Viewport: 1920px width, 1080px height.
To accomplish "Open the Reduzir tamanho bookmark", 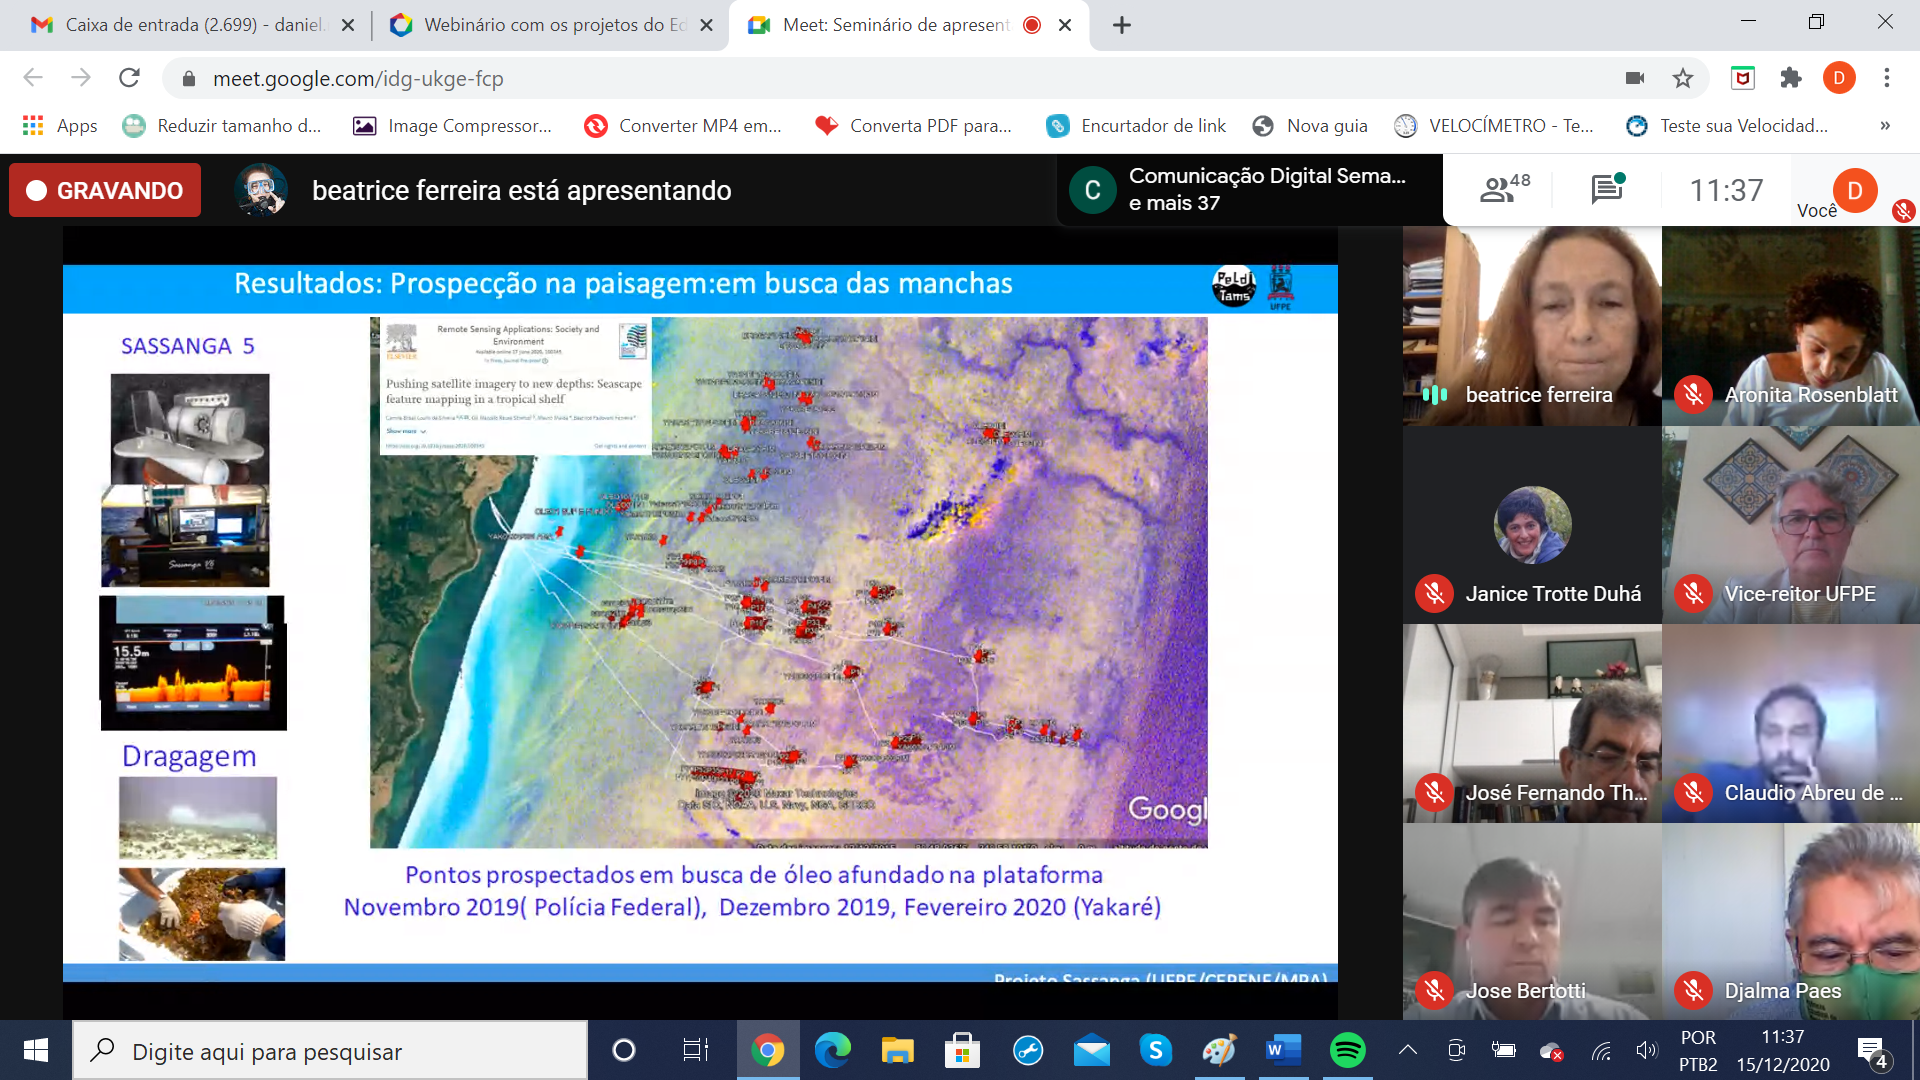I will pos(222,126).
